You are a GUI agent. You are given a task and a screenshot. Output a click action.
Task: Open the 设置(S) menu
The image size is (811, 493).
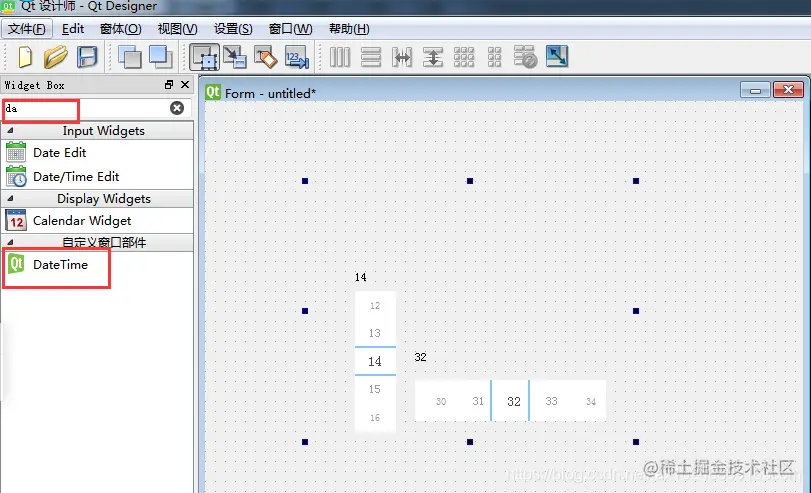tap(233, 28)
